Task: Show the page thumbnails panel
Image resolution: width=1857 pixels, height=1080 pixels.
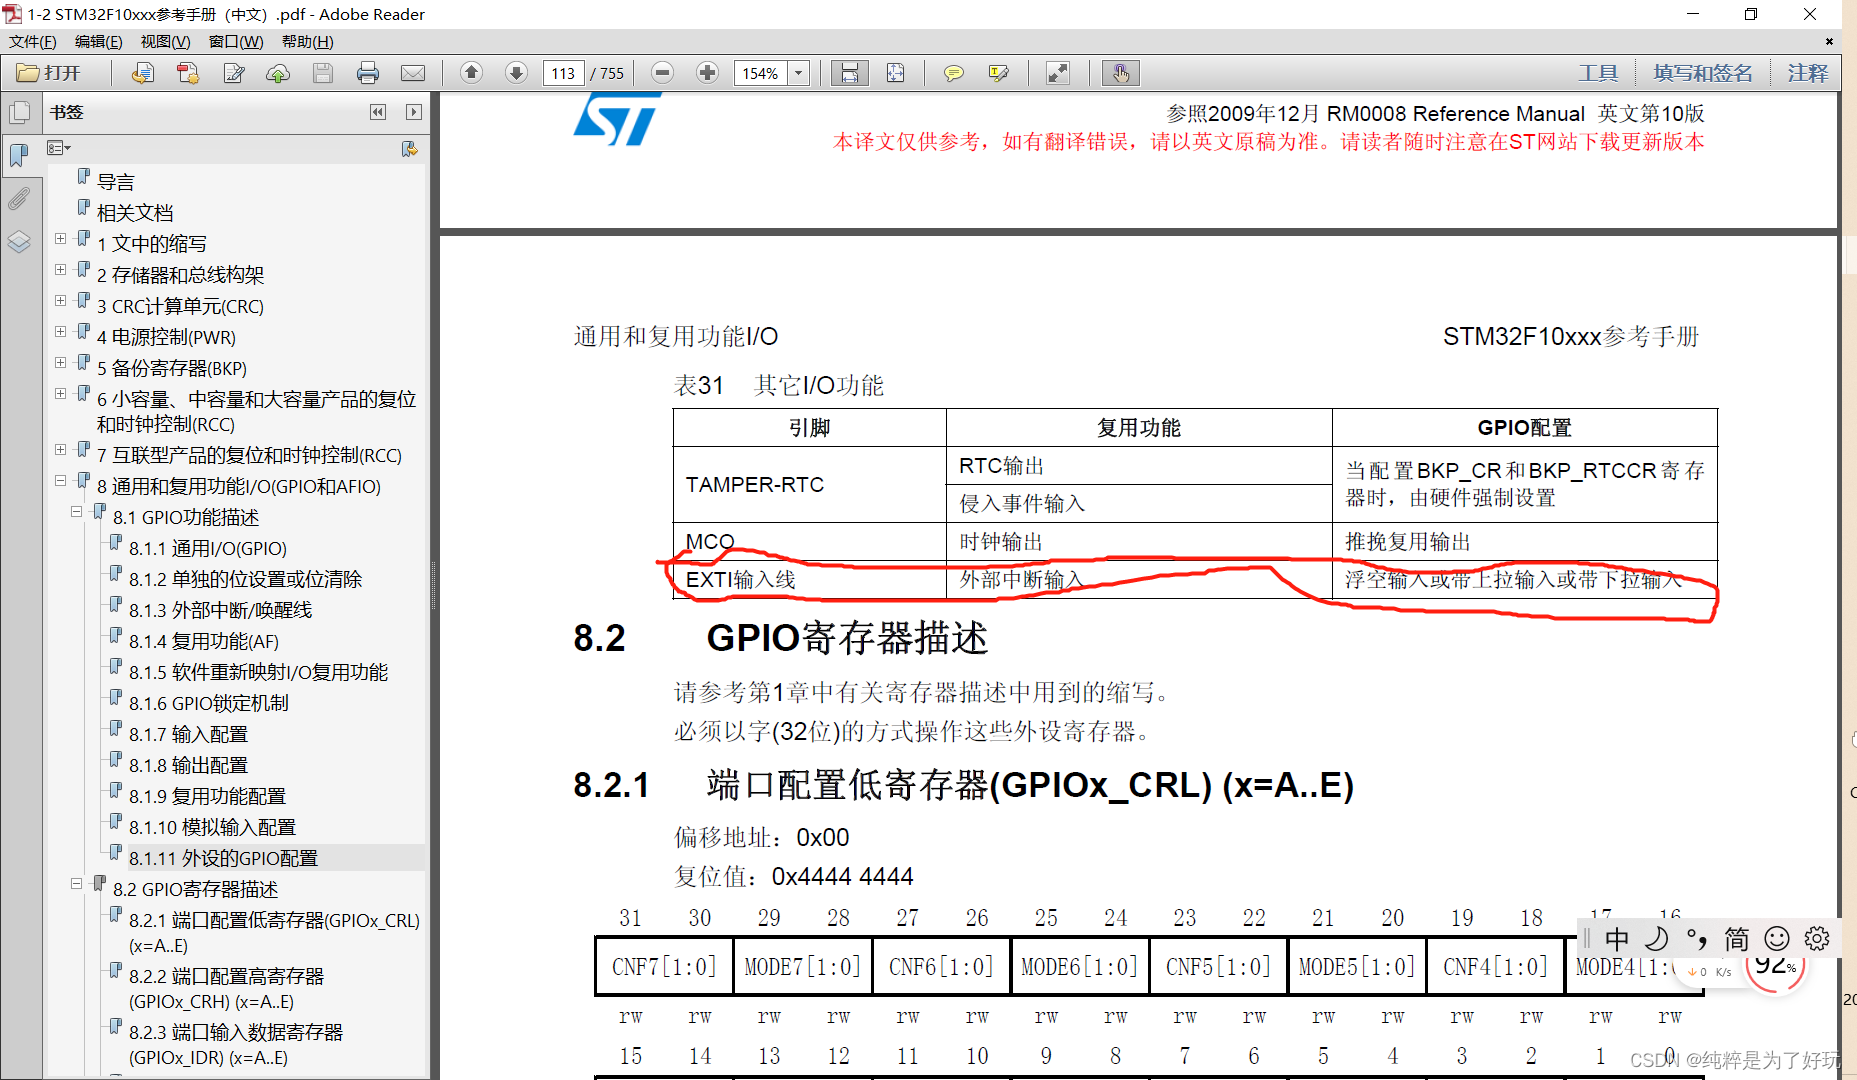Action: (x=19, y=113)
